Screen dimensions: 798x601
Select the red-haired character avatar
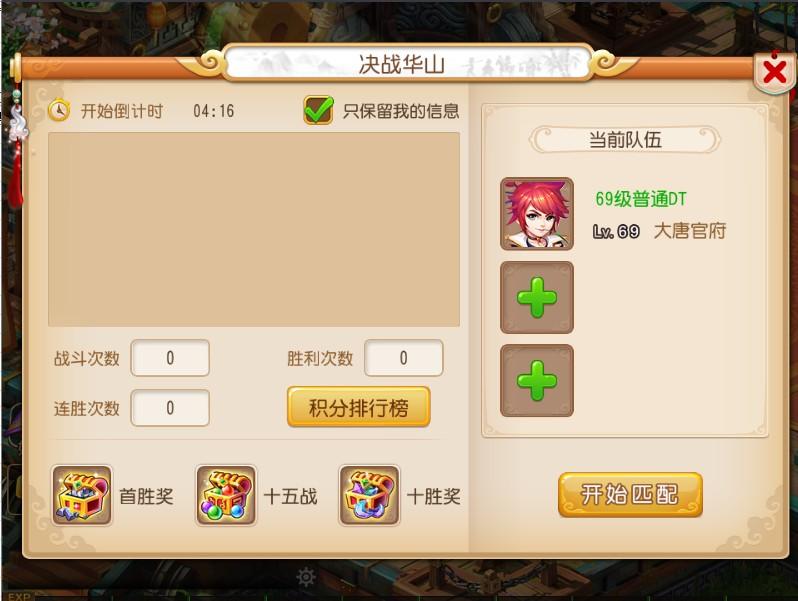(x=537, y=214)
